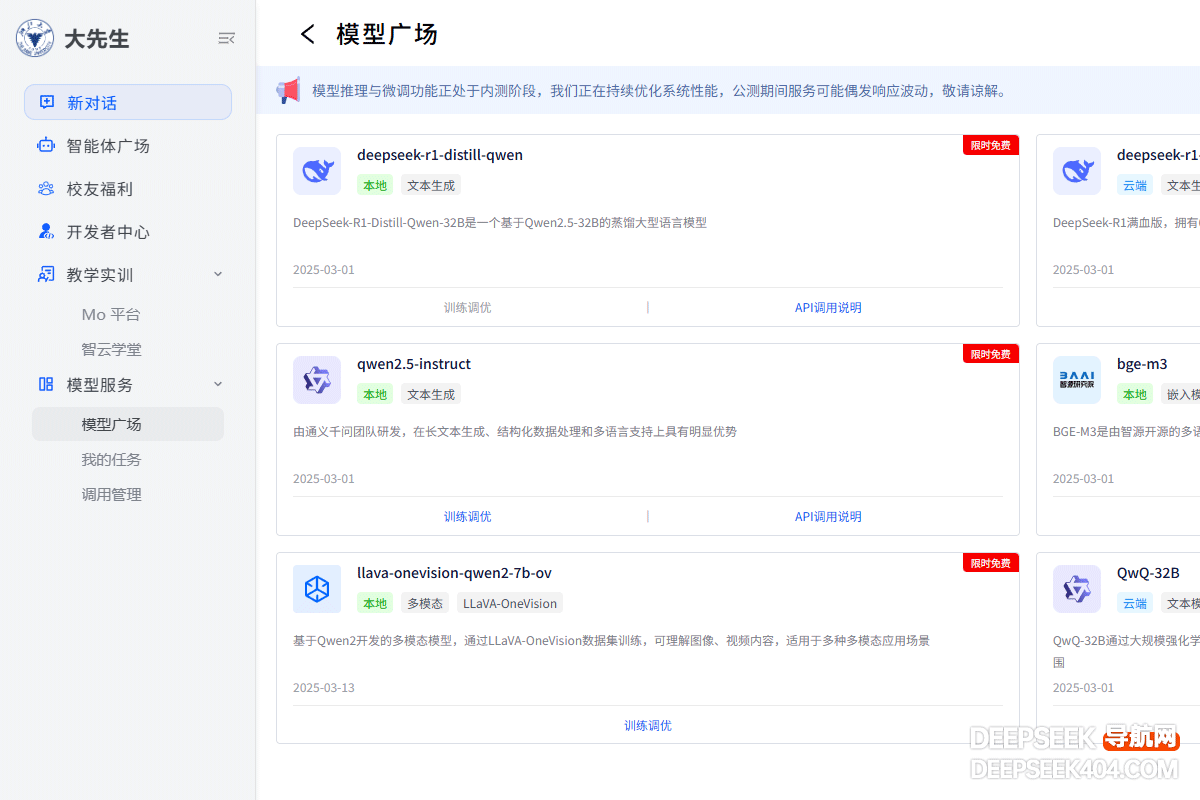1200x800 pixels.
Task: Click the llava-onevision-qwen2-7b-ov model title
Action: tap(454, 573)
